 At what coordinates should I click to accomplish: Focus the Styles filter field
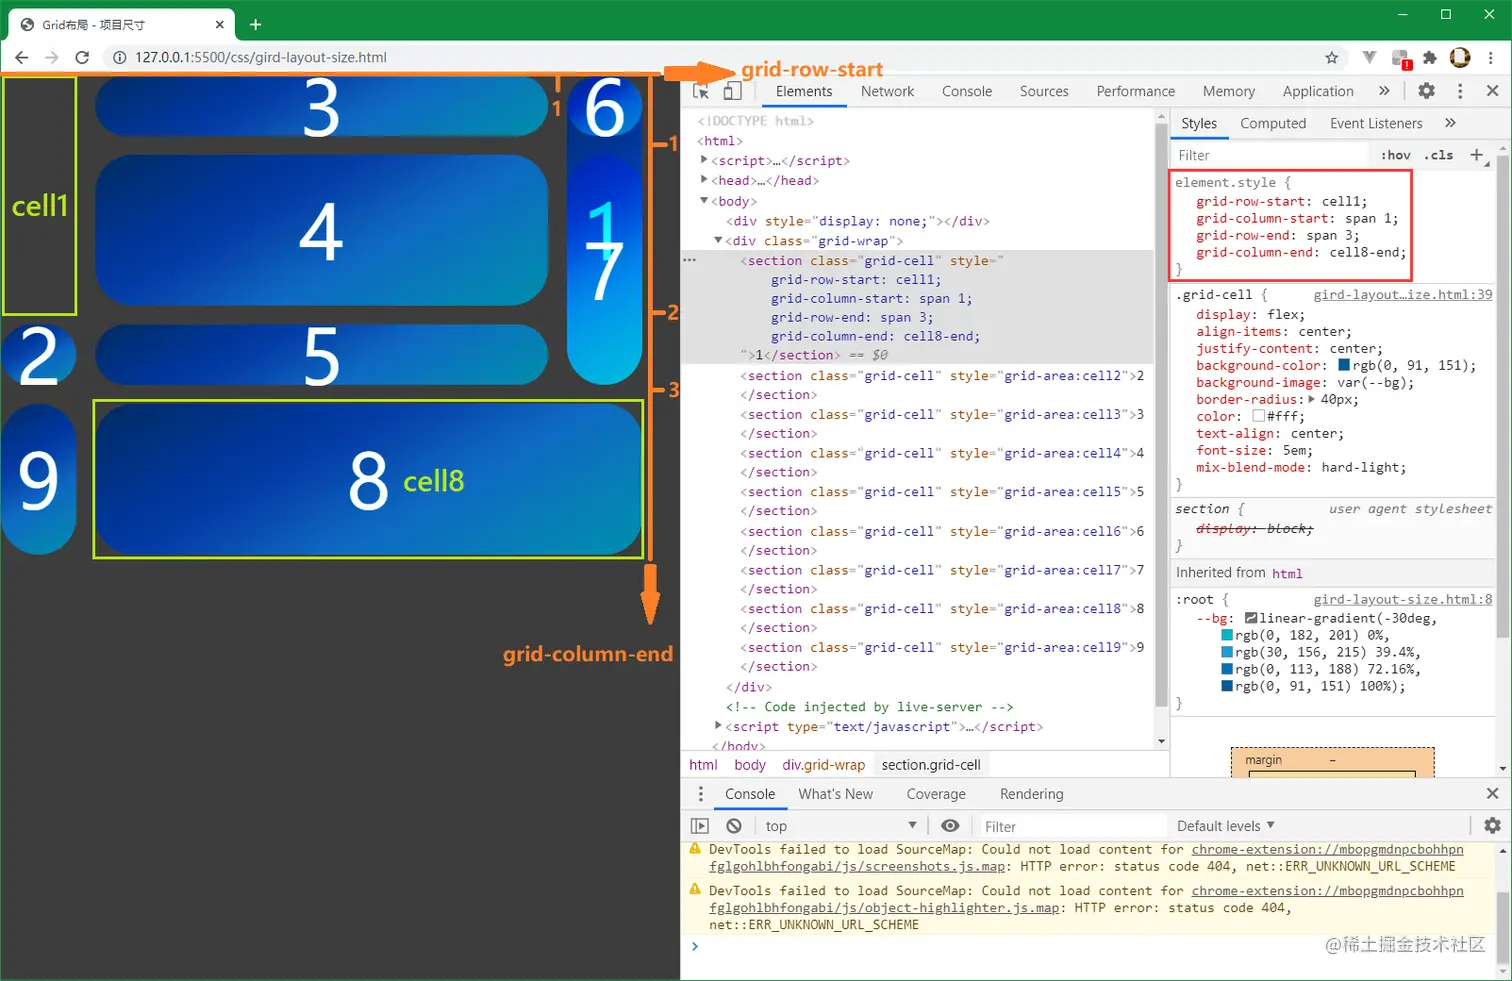coord(1270,155)
